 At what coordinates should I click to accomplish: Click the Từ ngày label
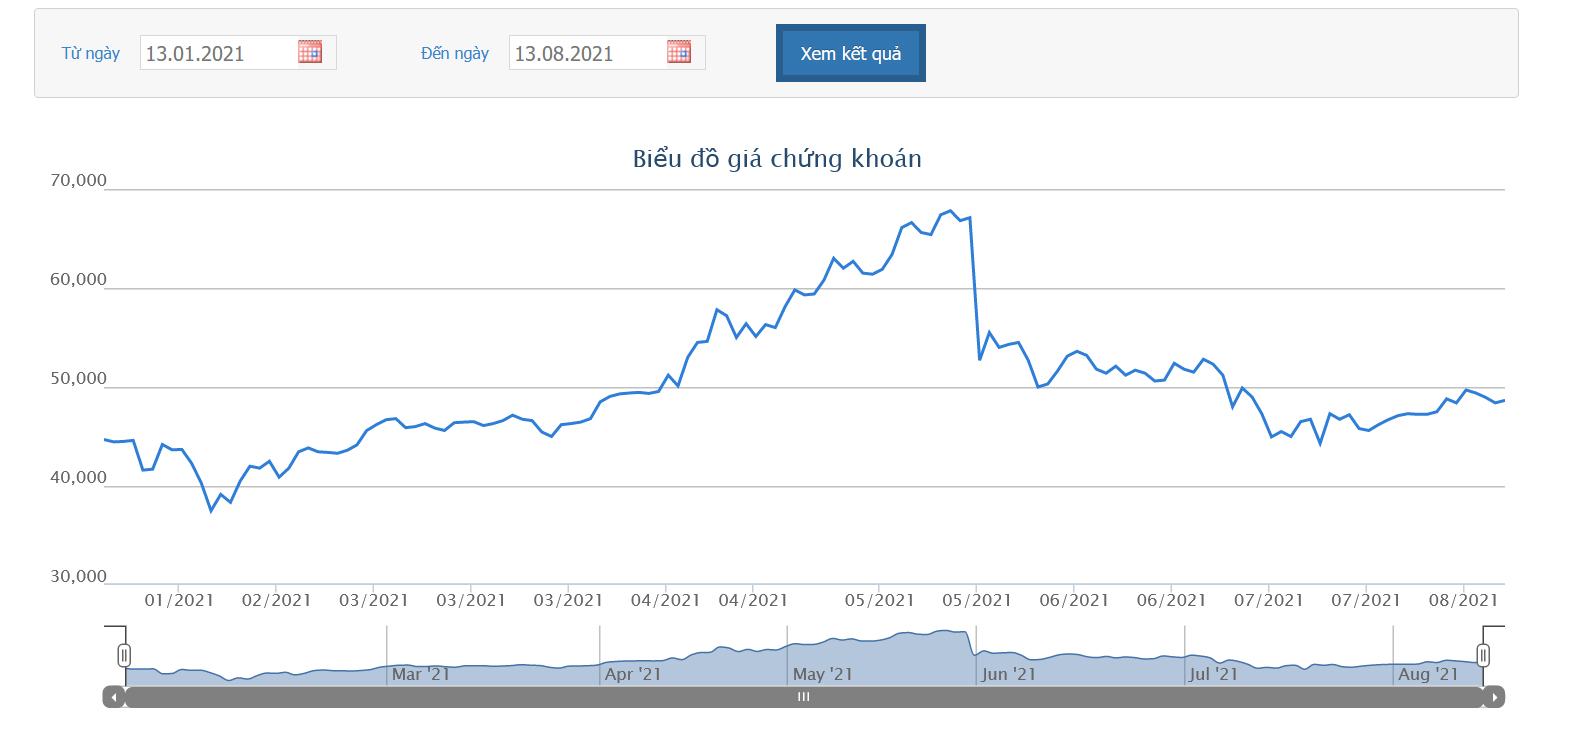91,53
